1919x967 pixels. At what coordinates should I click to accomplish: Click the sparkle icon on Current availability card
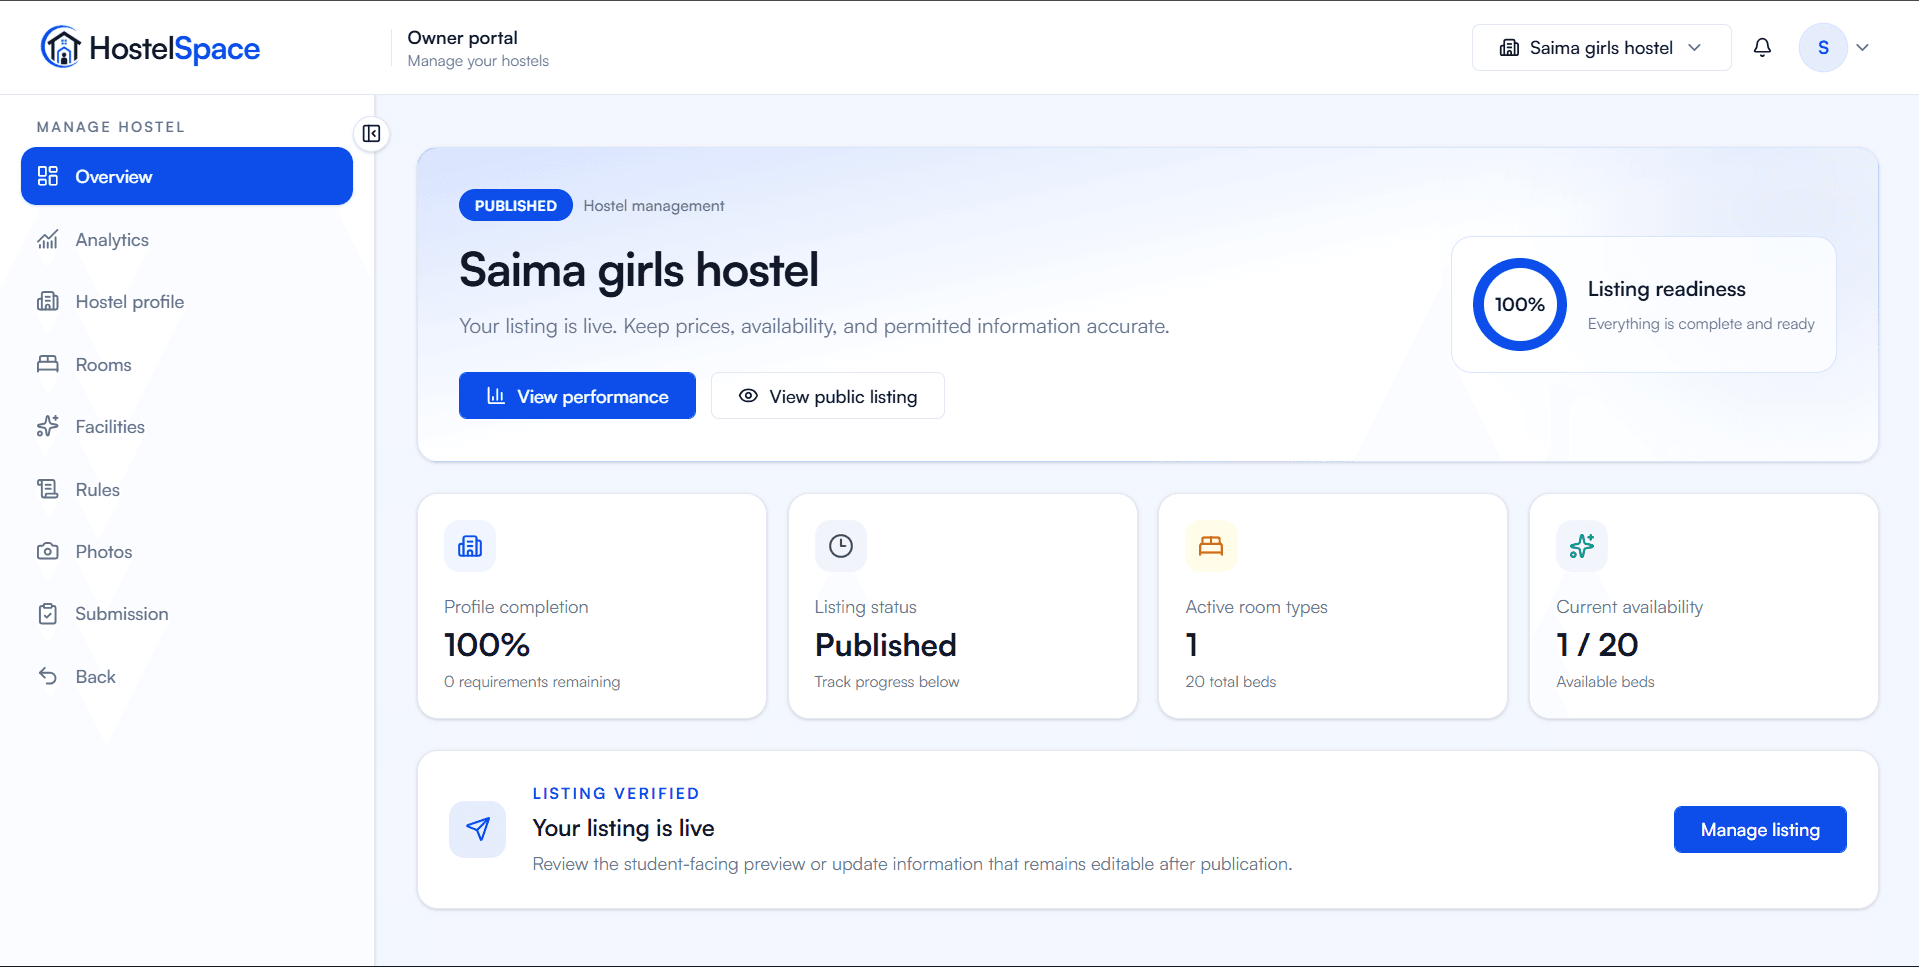click(x=1582, y=546)
